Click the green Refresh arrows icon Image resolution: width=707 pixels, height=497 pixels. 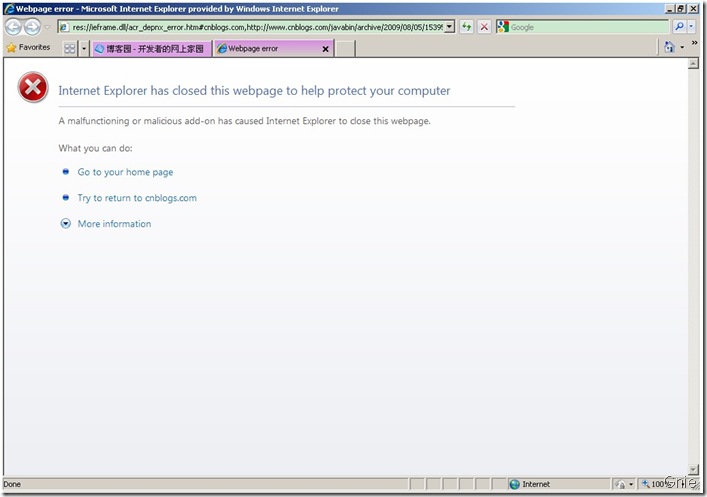[x=466, y=27]
